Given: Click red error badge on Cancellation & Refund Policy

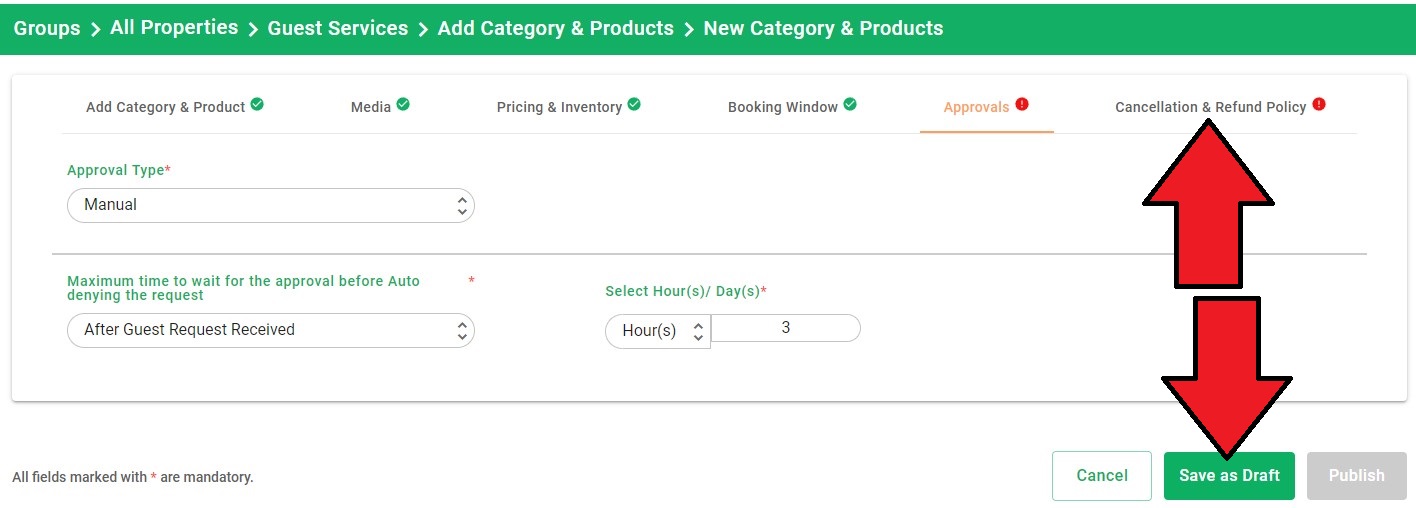Looking at the screenshot, I should tap(1319, 103).
